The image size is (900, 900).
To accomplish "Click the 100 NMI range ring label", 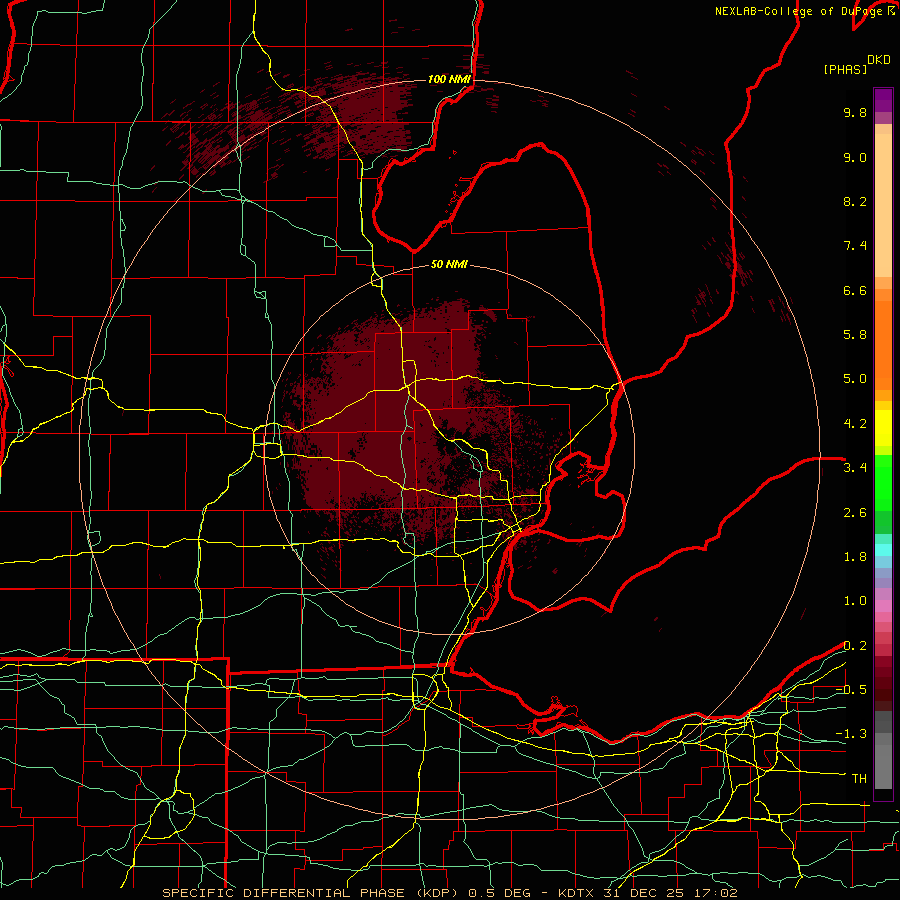I will 449,79.
